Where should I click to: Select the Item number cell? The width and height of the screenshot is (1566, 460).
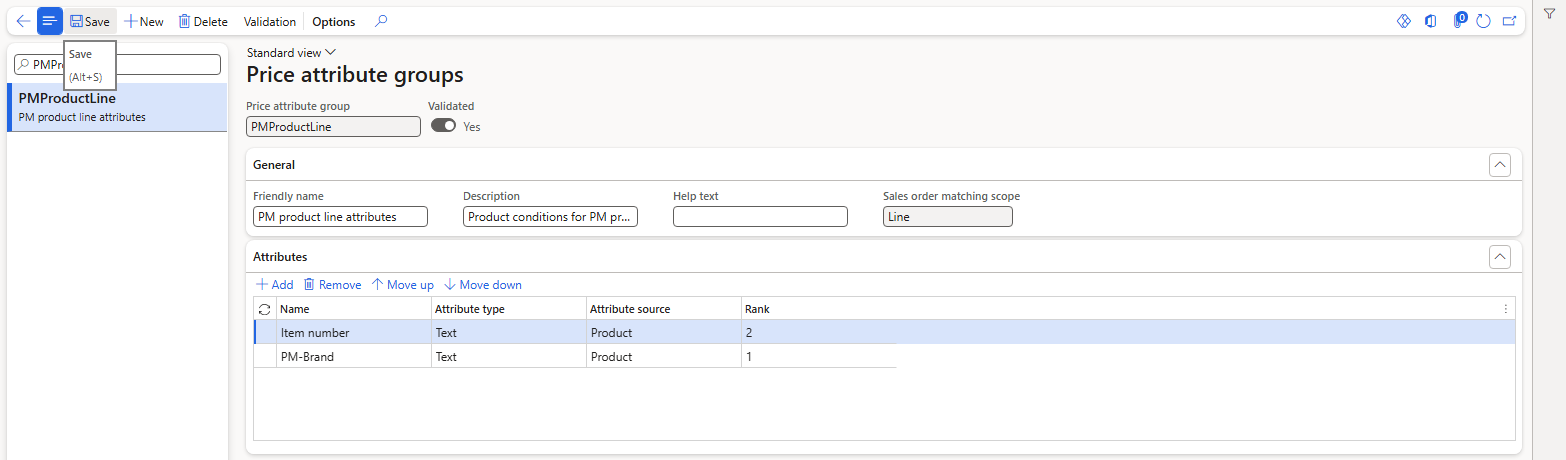354,332
